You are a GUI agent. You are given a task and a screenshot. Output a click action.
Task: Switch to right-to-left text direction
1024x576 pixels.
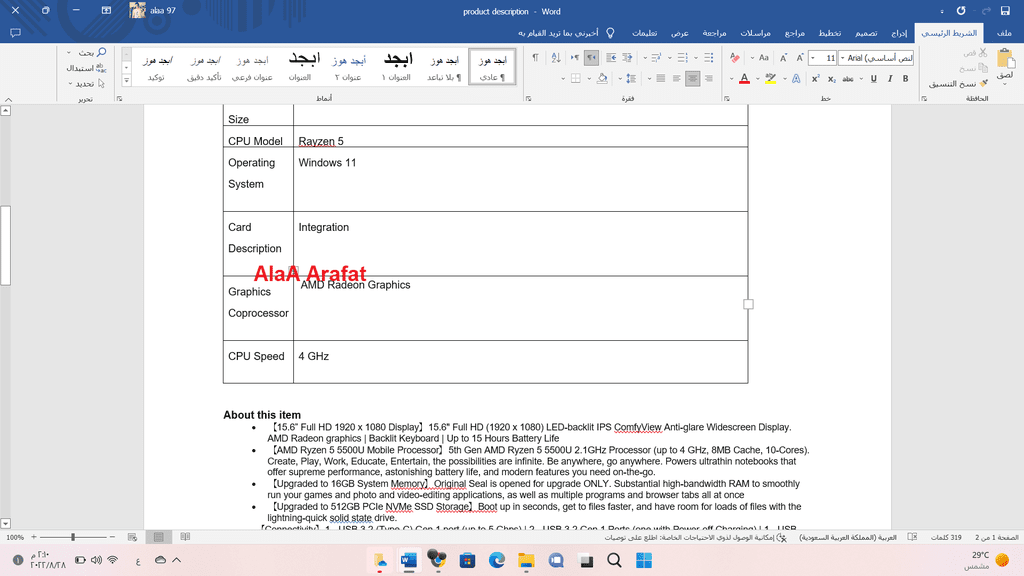pyautogui.click(x=591, y=57)
